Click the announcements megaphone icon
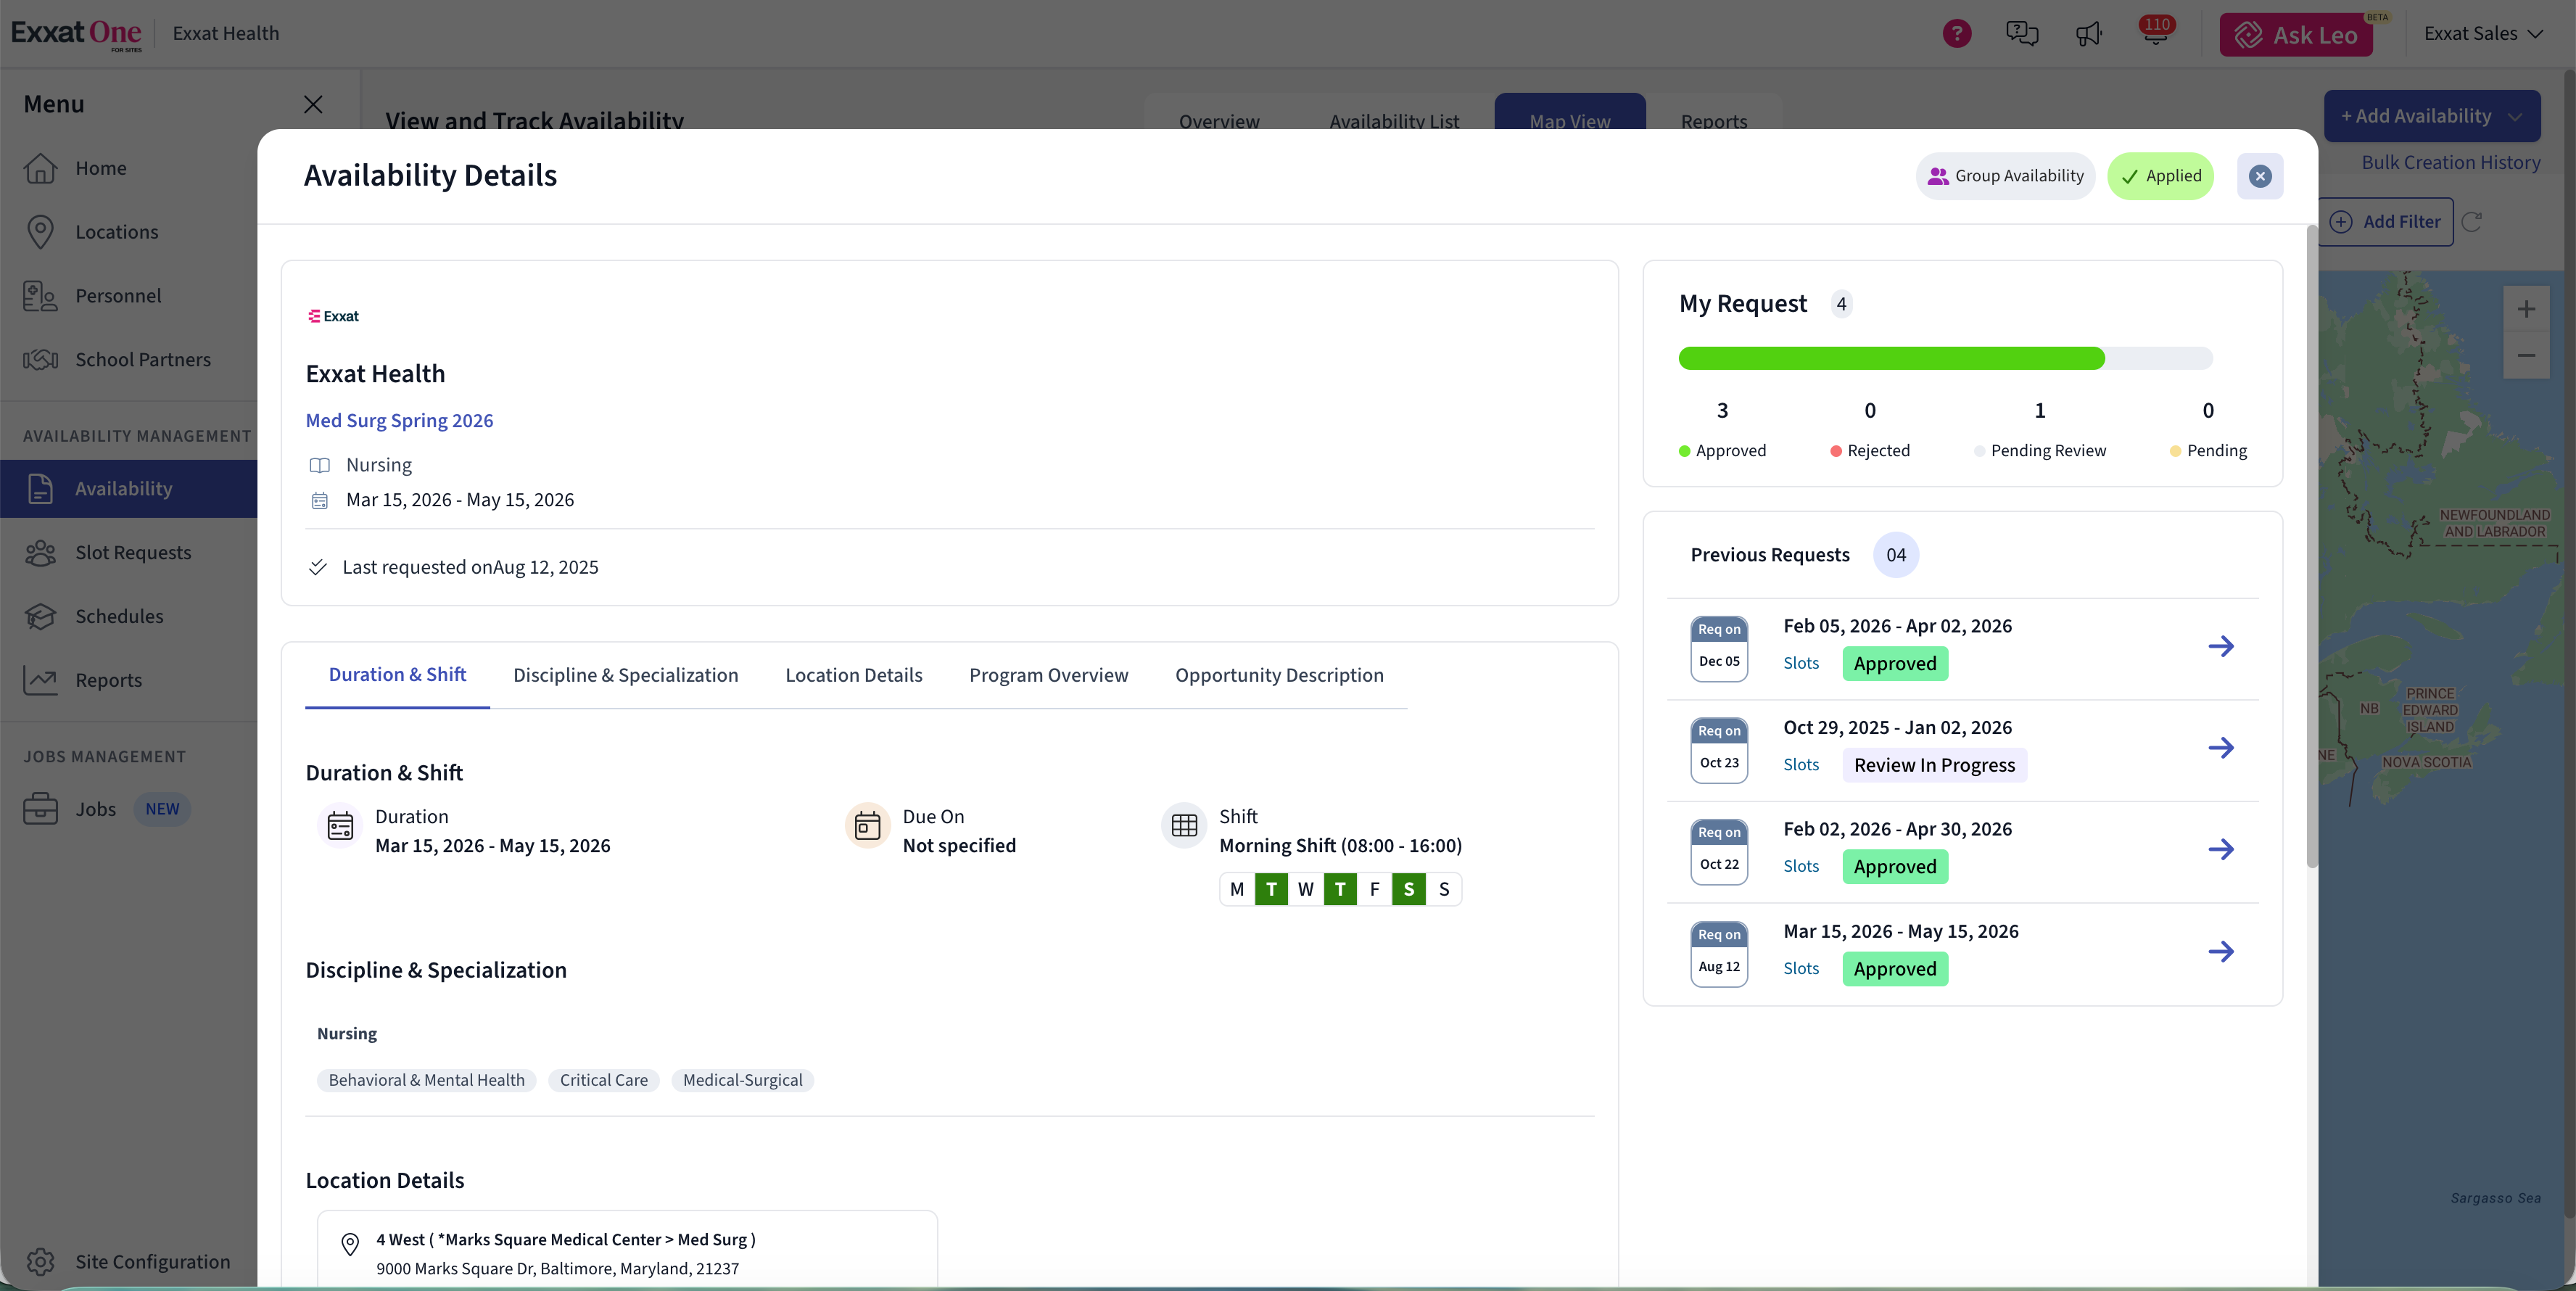 pyautogui.click(x=2088, y=34)
